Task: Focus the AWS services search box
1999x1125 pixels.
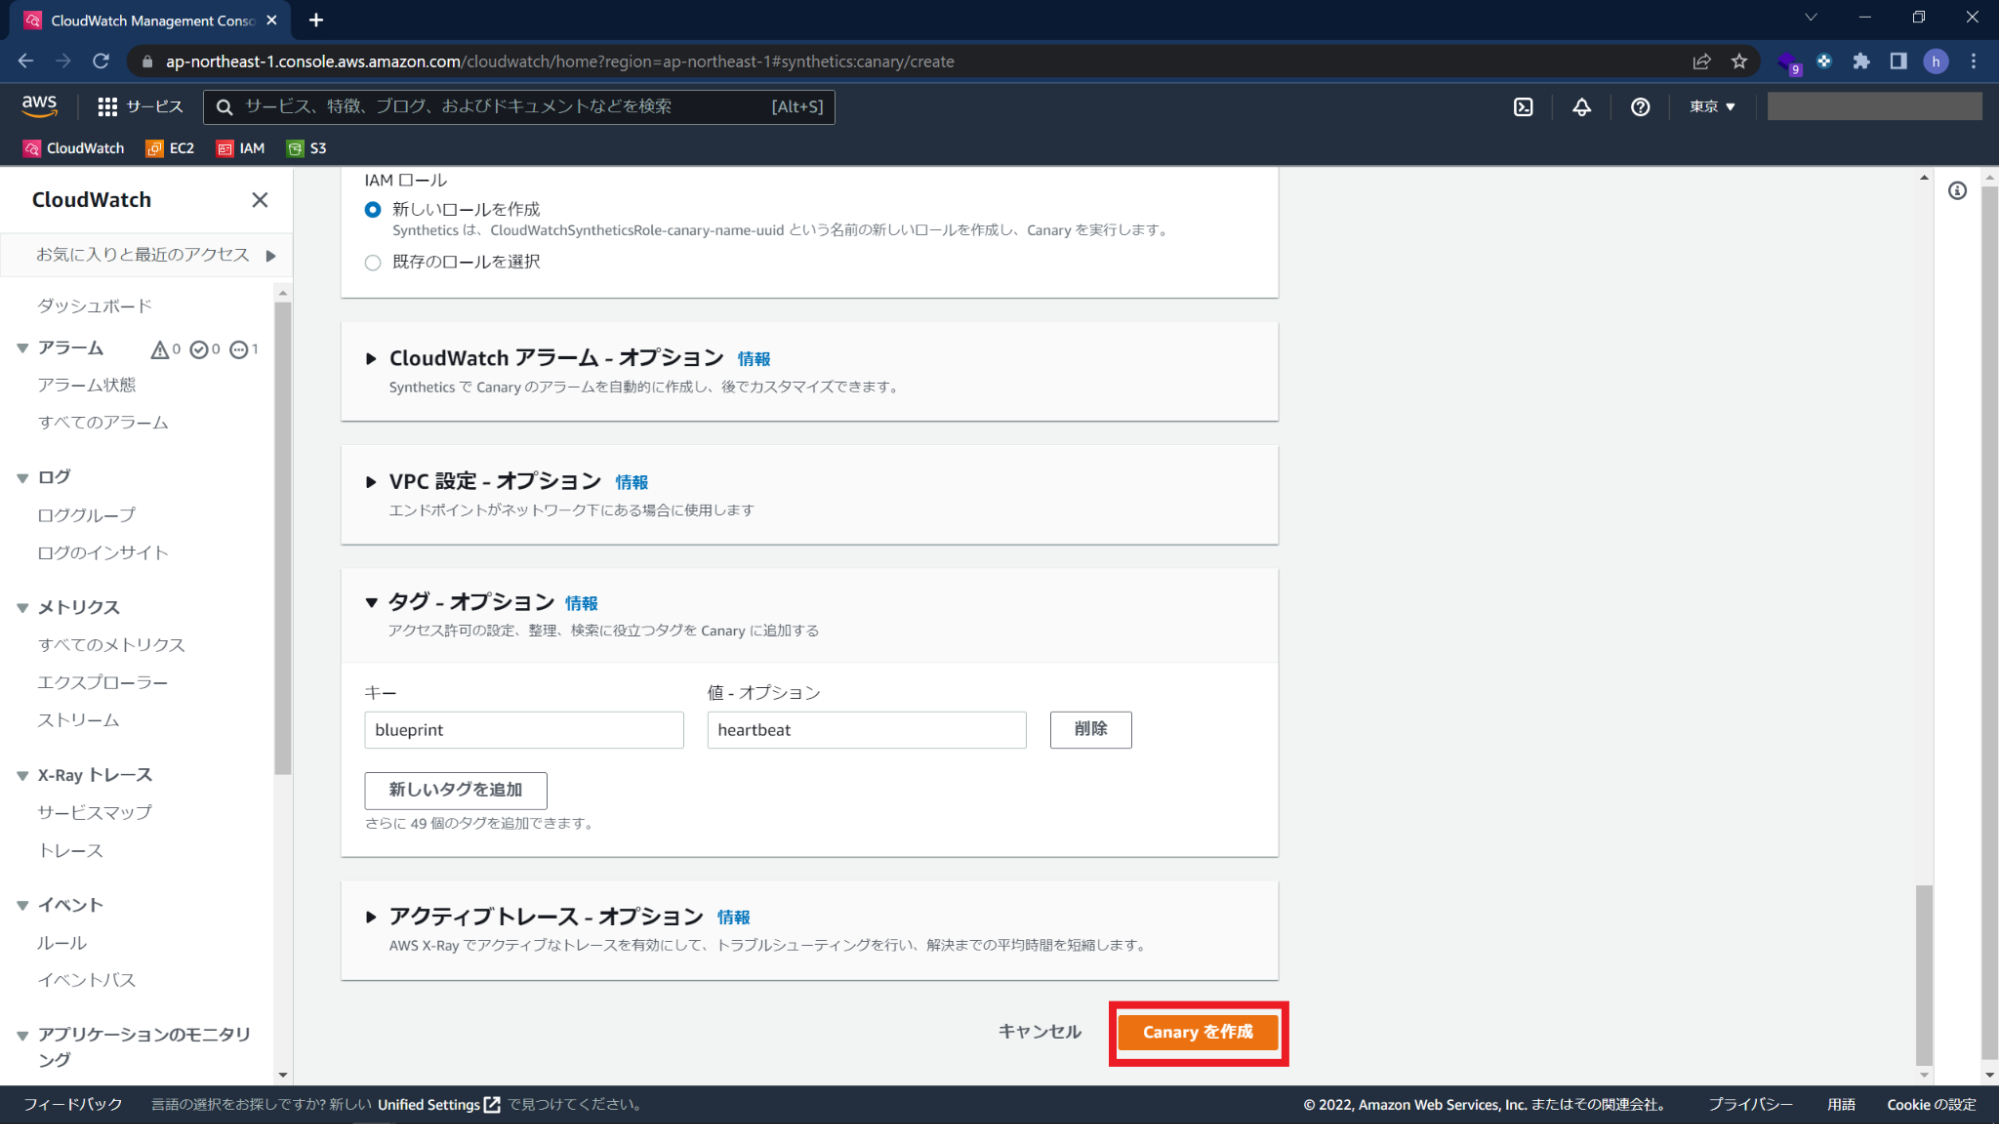Action: tap(519, 107)
